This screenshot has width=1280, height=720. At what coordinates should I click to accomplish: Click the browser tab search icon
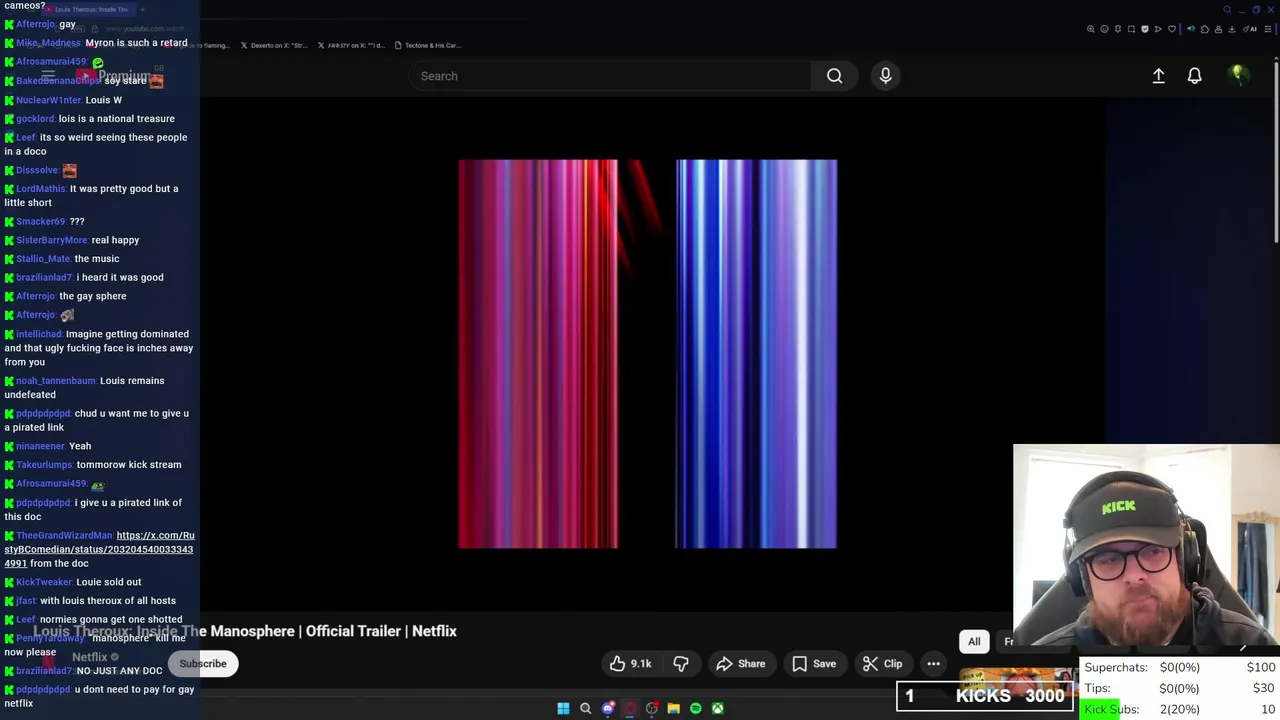click(1227, 10)
